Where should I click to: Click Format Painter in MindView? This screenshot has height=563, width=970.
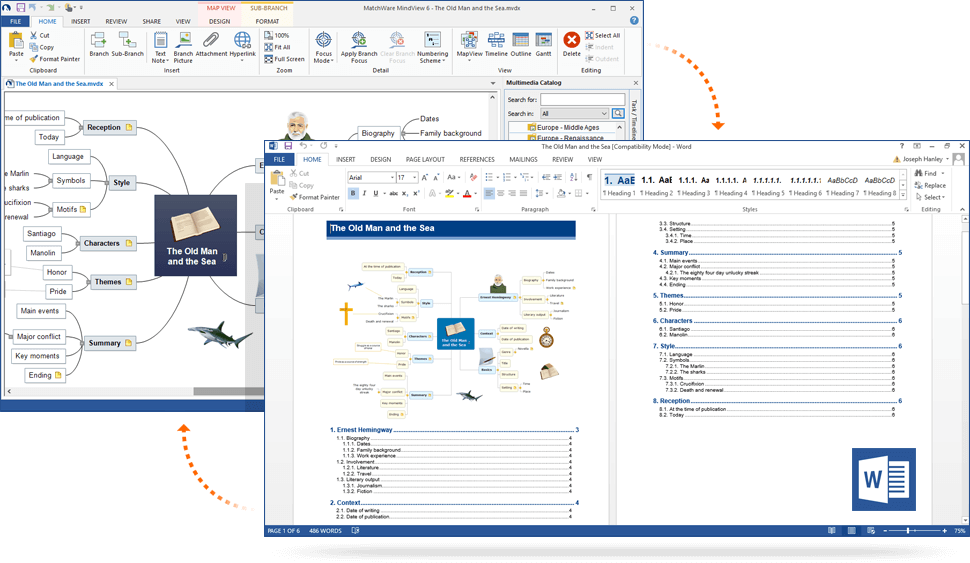point(54,59)
